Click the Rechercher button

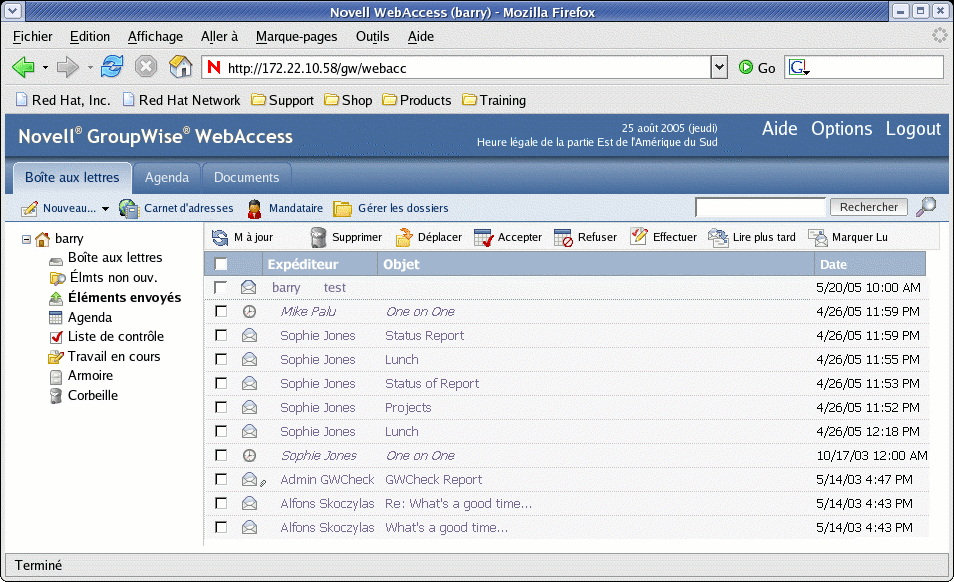[869, 207]
